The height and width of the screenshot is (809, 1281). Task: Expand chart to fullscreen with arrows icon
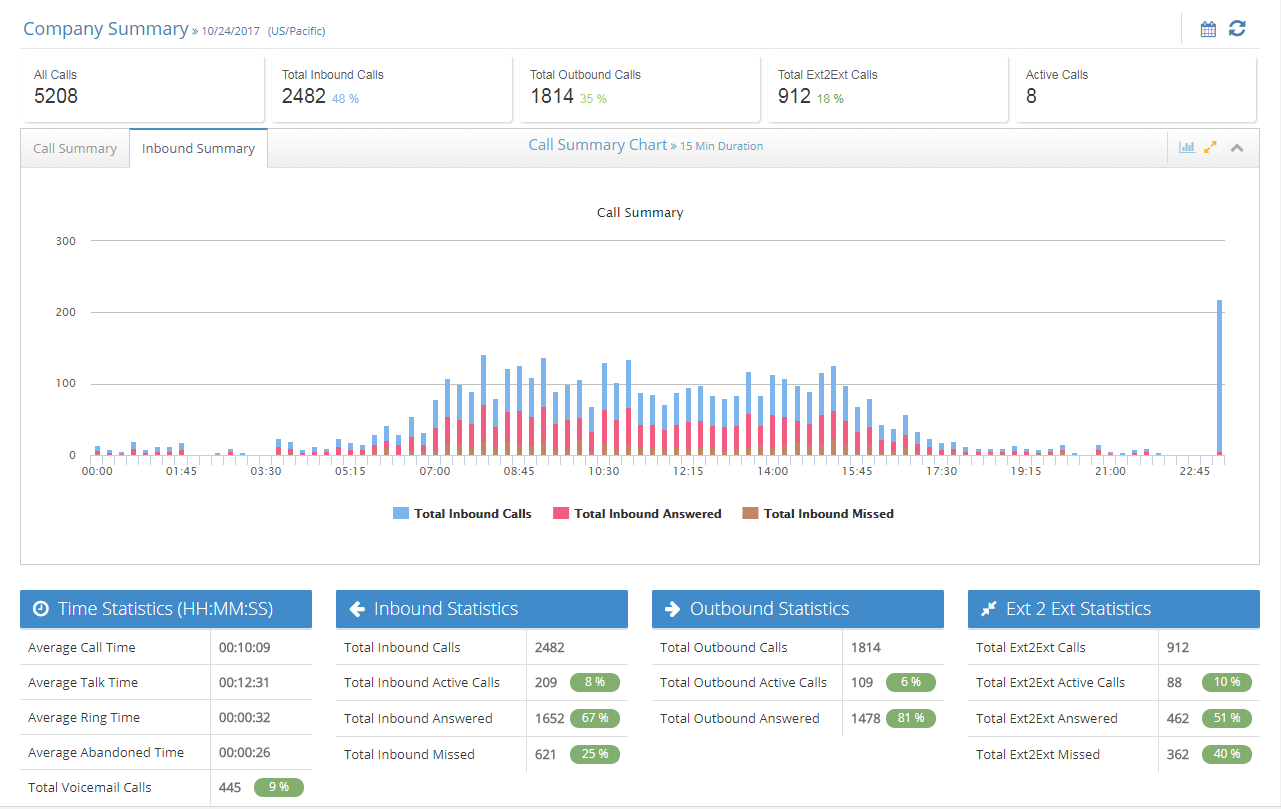click(x=1210, y=147)
